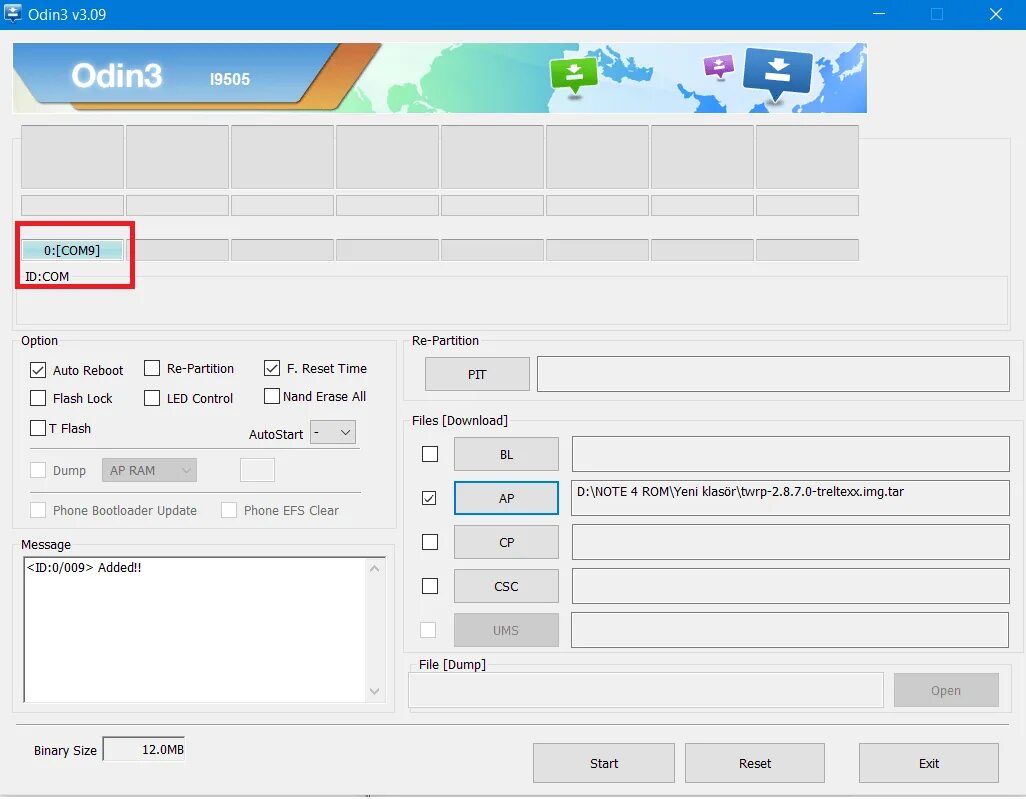Click the ID:COM label text
1026x799 pixels.
tap(47, 277)
